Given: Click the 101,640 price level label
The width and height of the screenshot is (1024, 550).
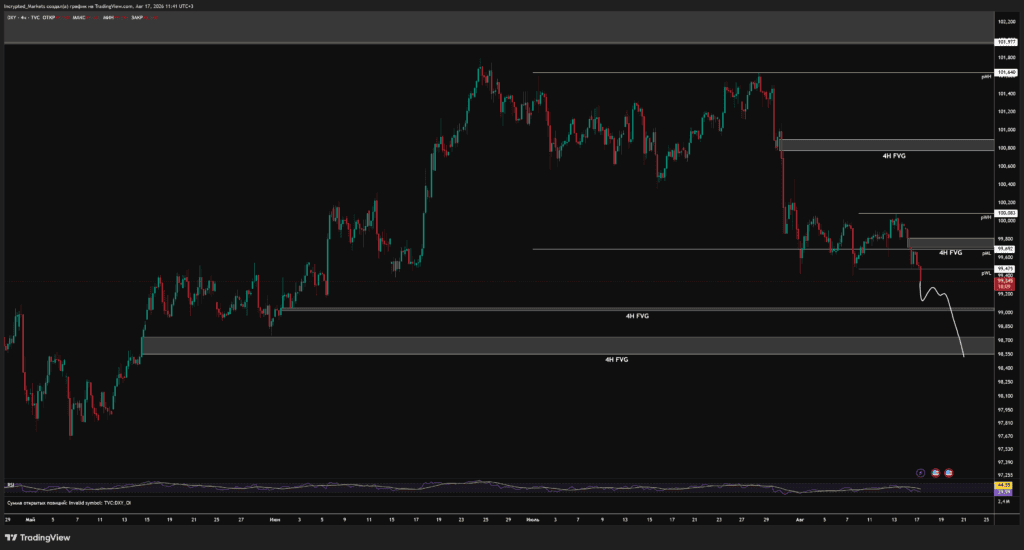Looking at the screenshot, I should (1006, 73).
